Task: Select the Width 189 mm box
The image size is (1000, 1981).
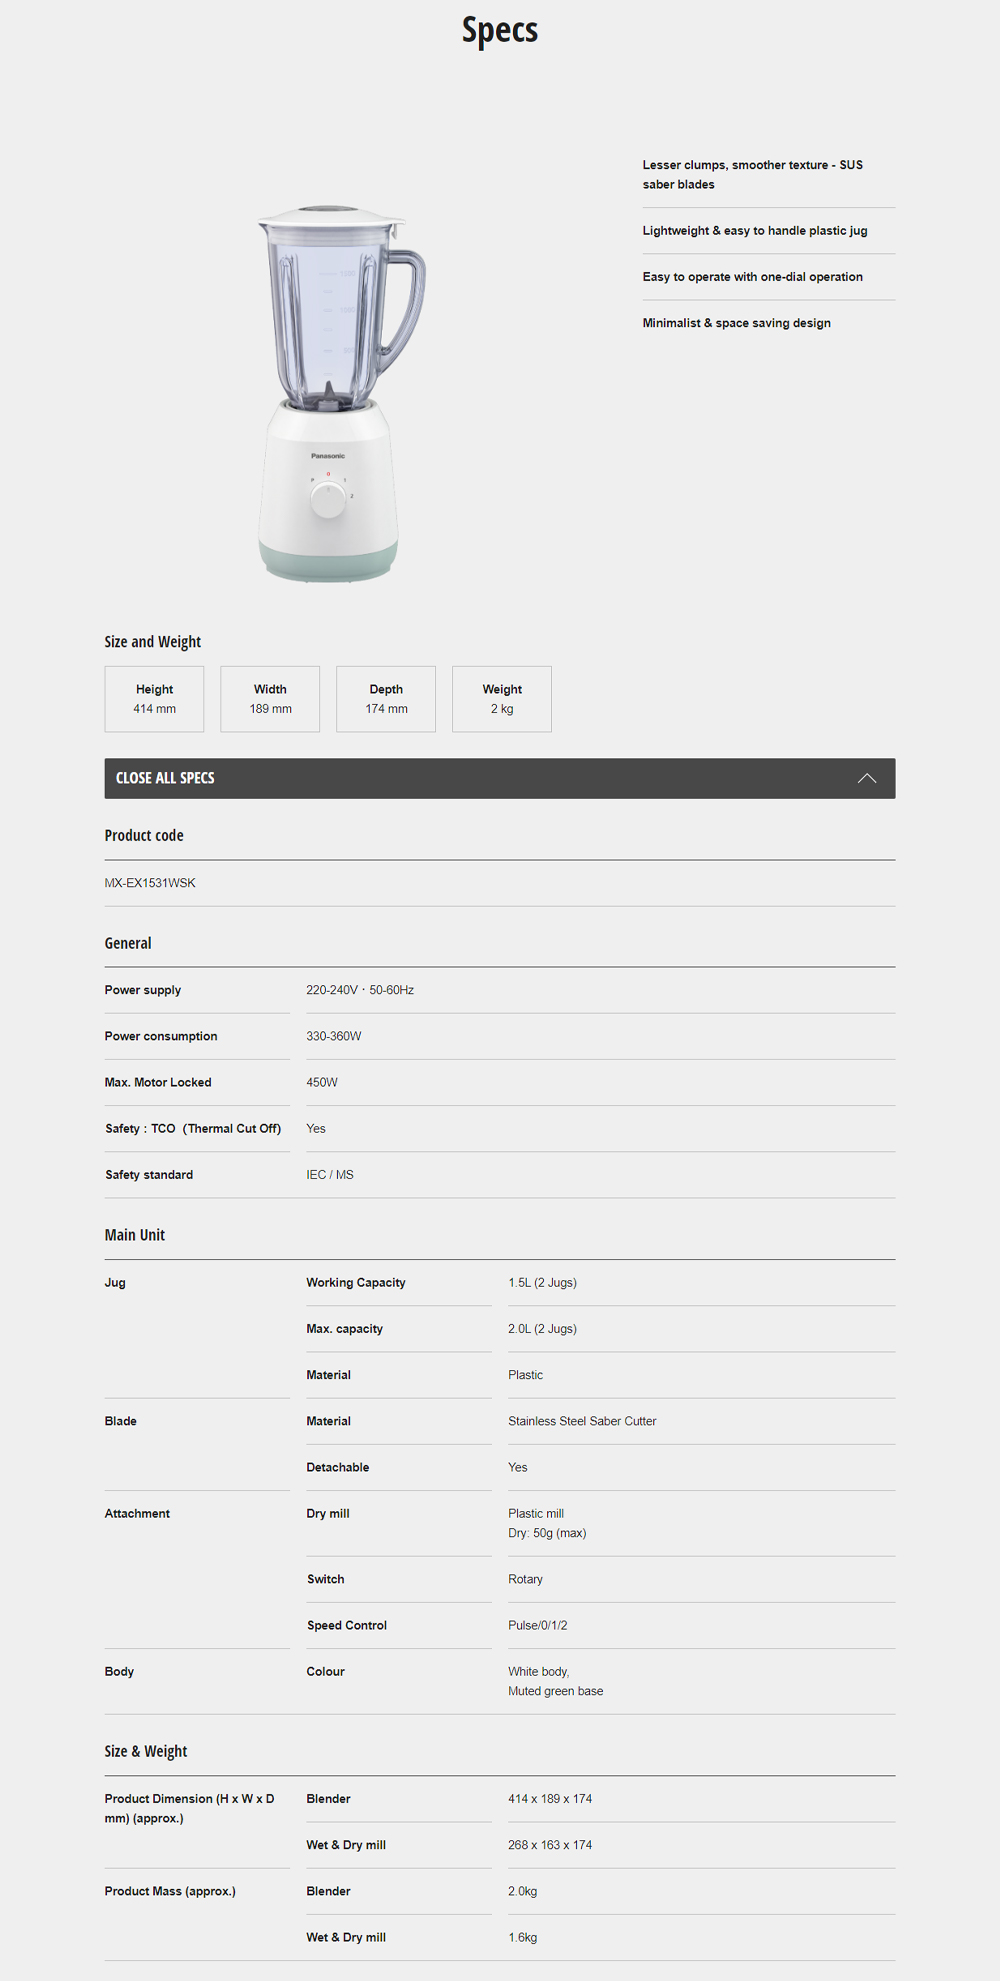Action: tap(270, 699)
